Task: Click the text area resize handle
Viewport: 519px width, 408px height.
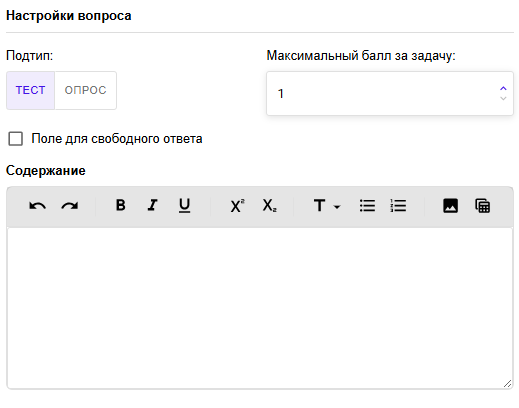Action: [x=507, y=384]
